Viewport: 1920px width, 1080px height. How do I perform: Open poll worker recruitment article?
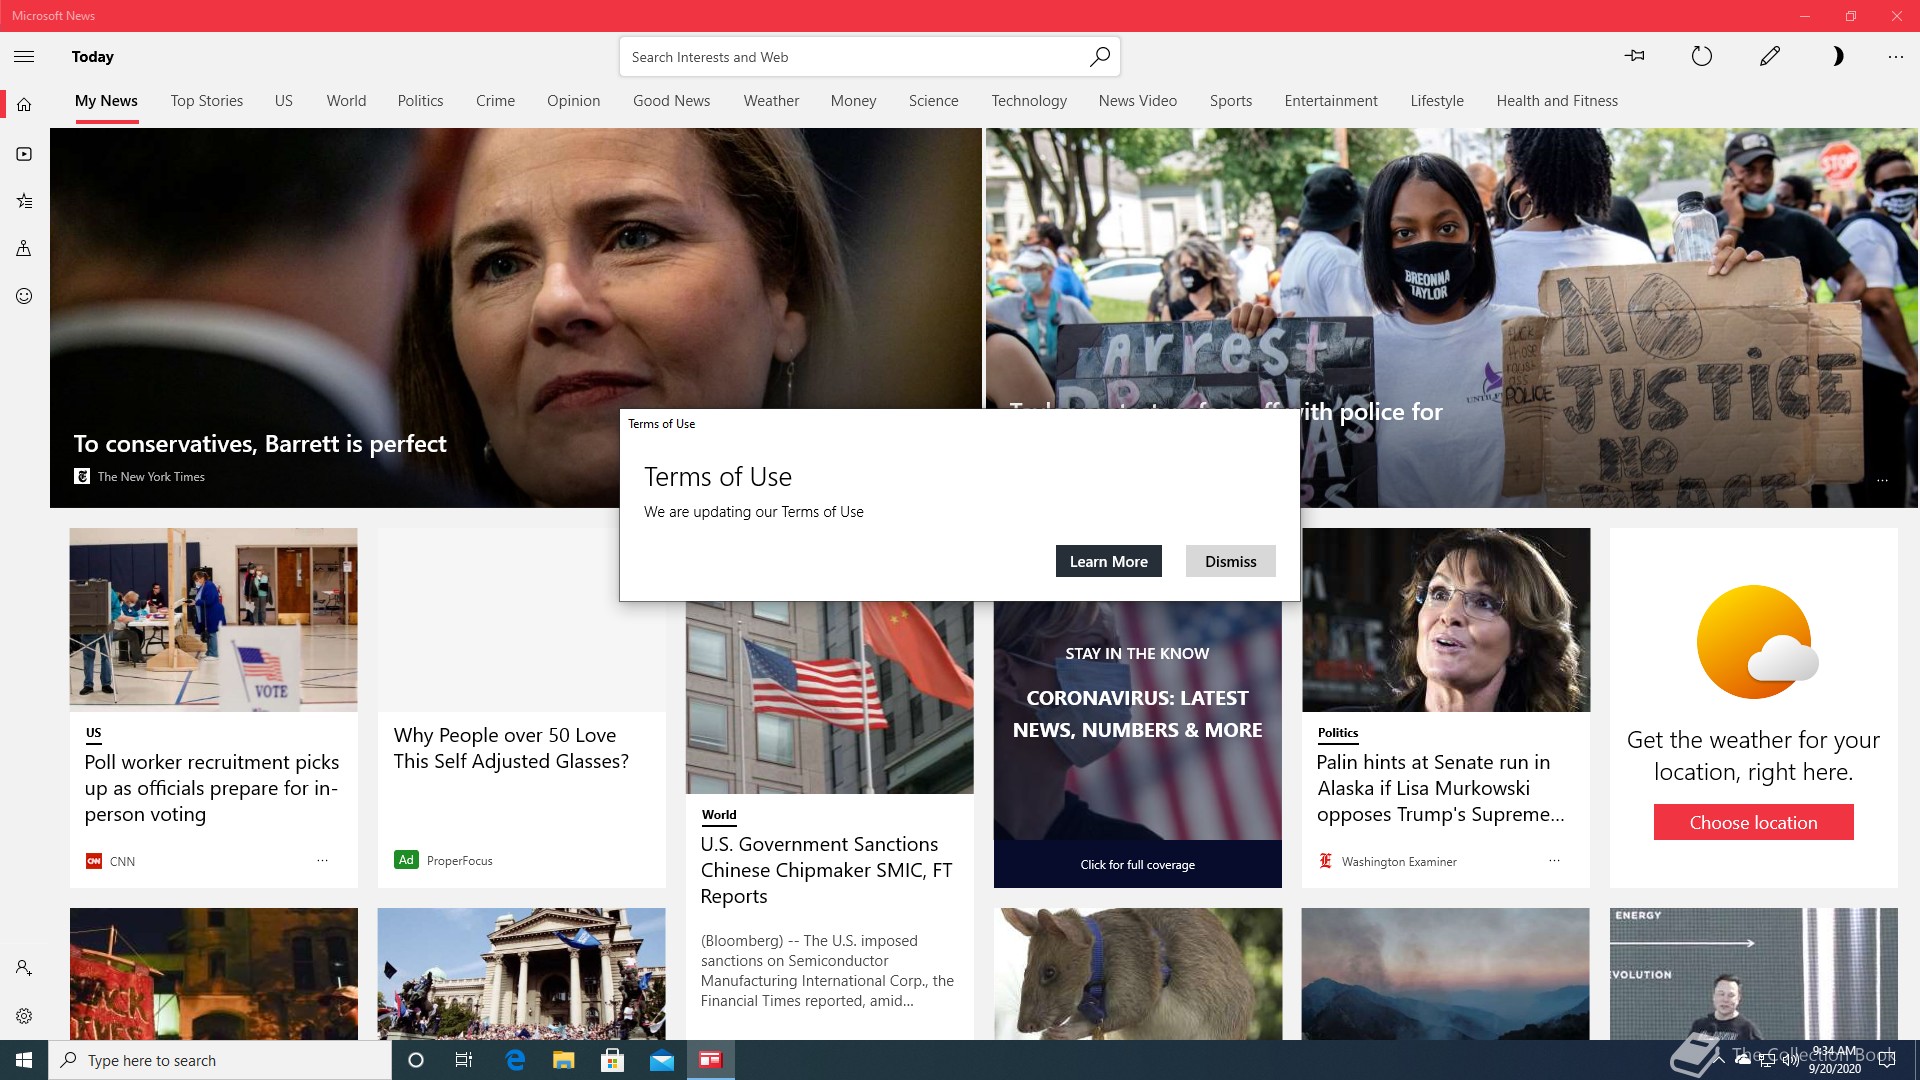[212, 788]
